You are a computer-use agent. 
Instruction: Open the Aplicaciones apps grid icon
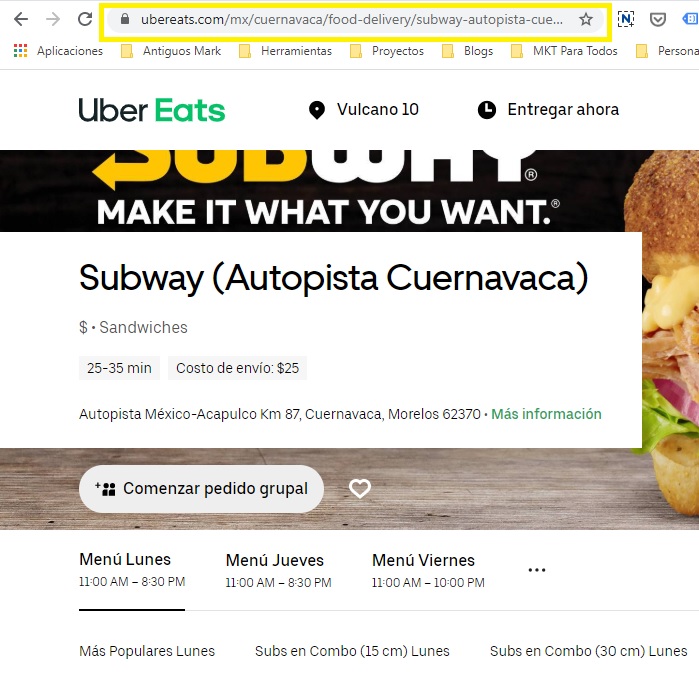(21, 51)
